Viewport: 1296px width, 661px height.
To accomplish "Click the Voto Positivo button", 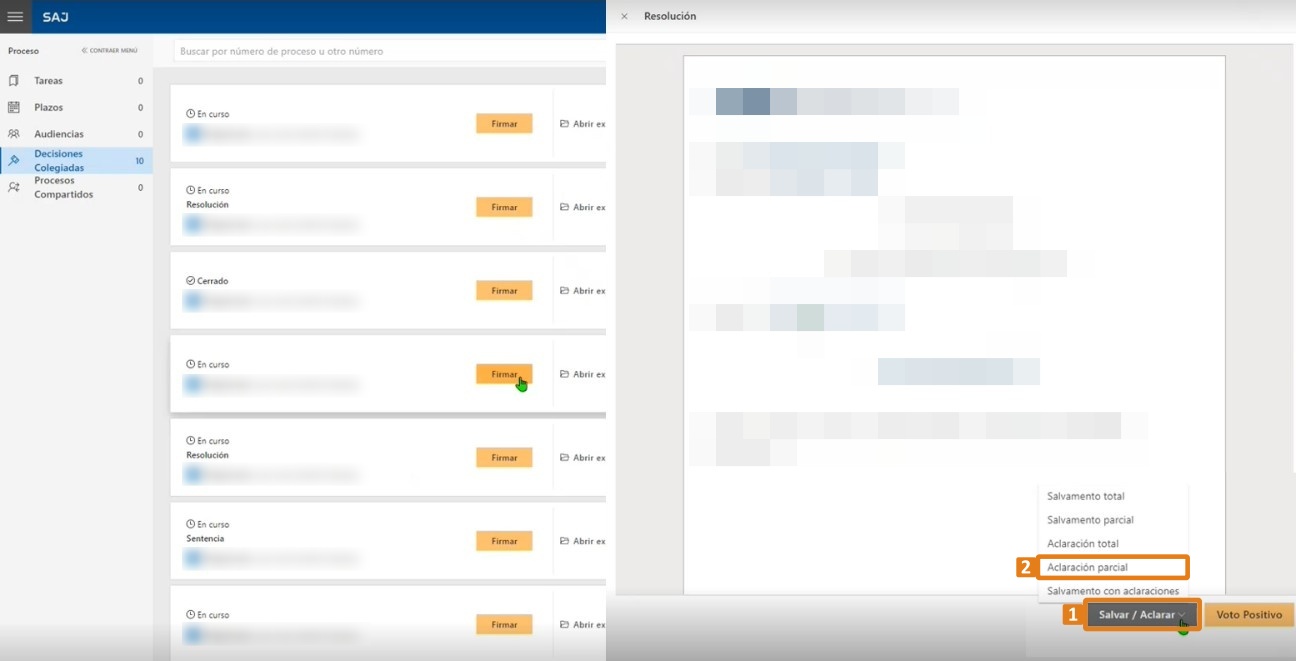I will point(1249,615).
